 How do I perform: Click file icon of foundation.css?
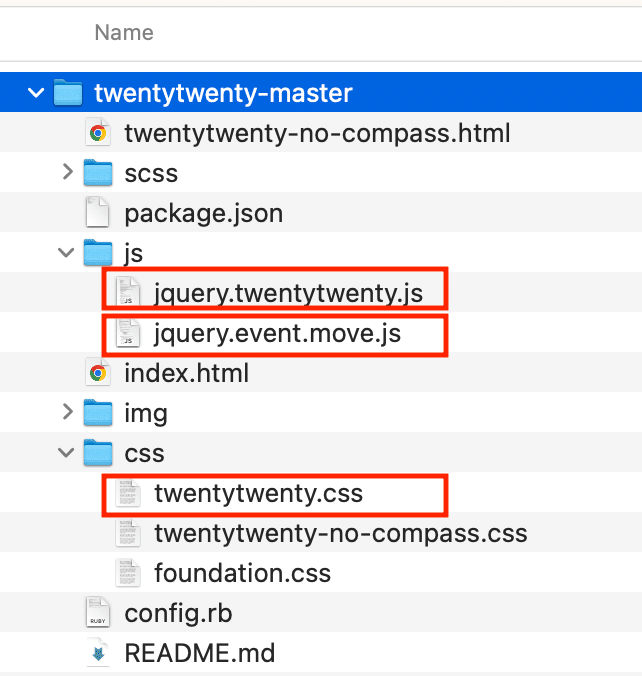[x=128, y=573]
